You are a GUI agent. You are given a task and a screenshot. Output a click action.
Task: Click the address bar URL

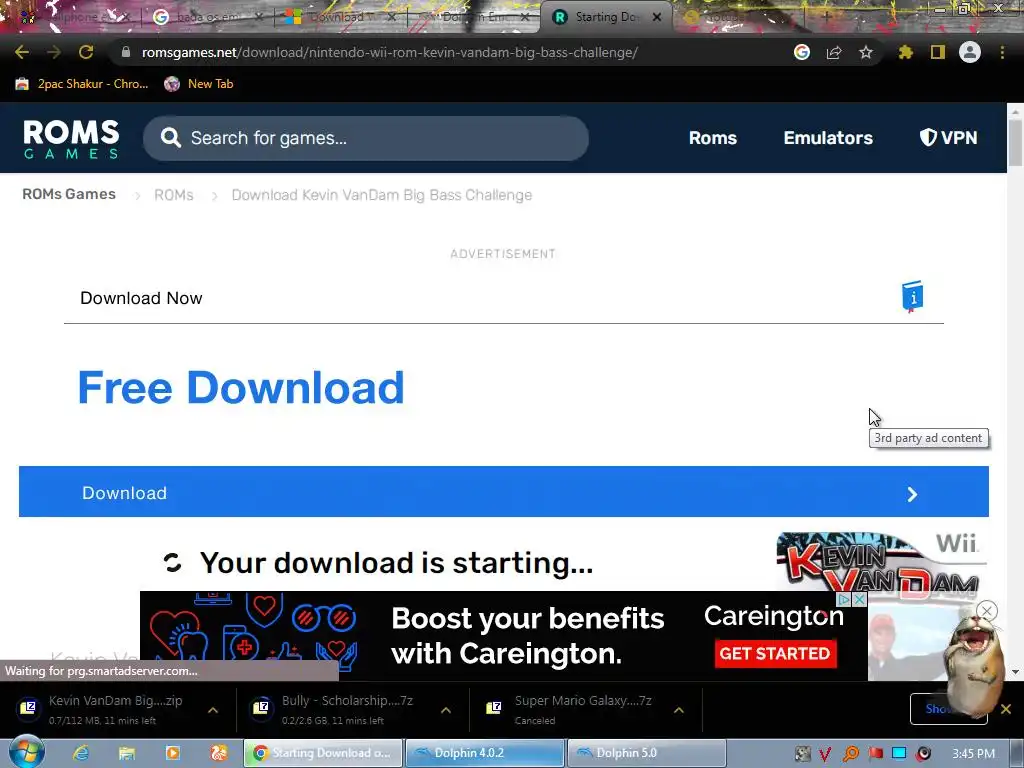coord(390,52)
